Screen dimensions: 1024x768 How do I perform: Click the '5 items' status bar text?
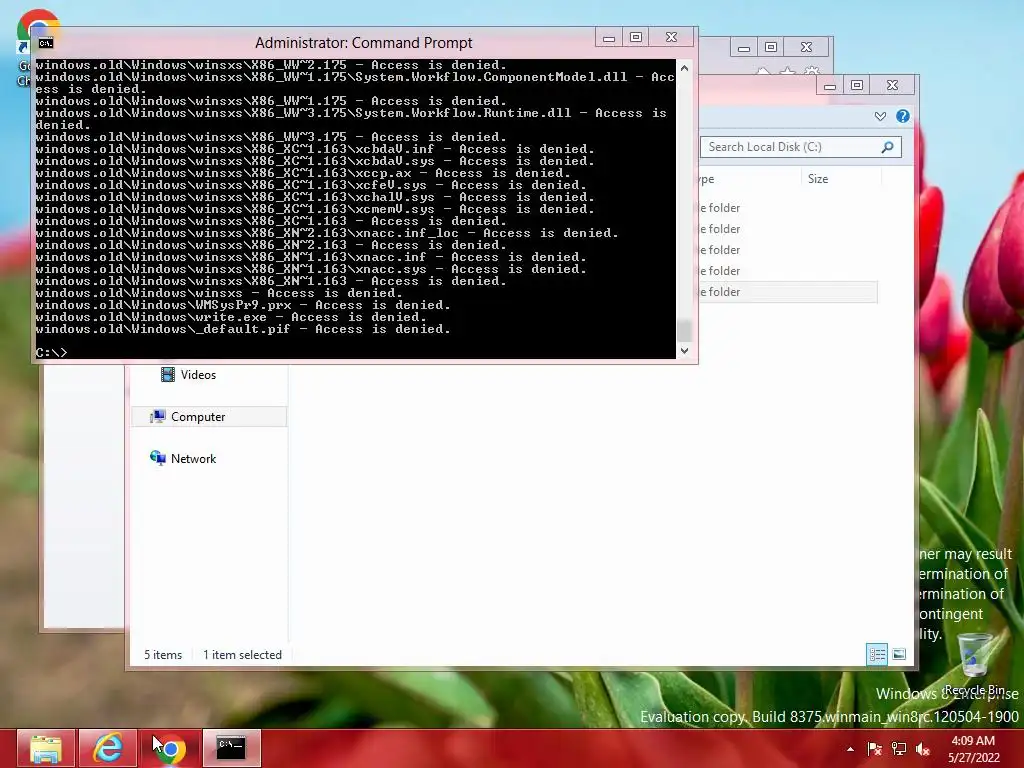point(163,655)
